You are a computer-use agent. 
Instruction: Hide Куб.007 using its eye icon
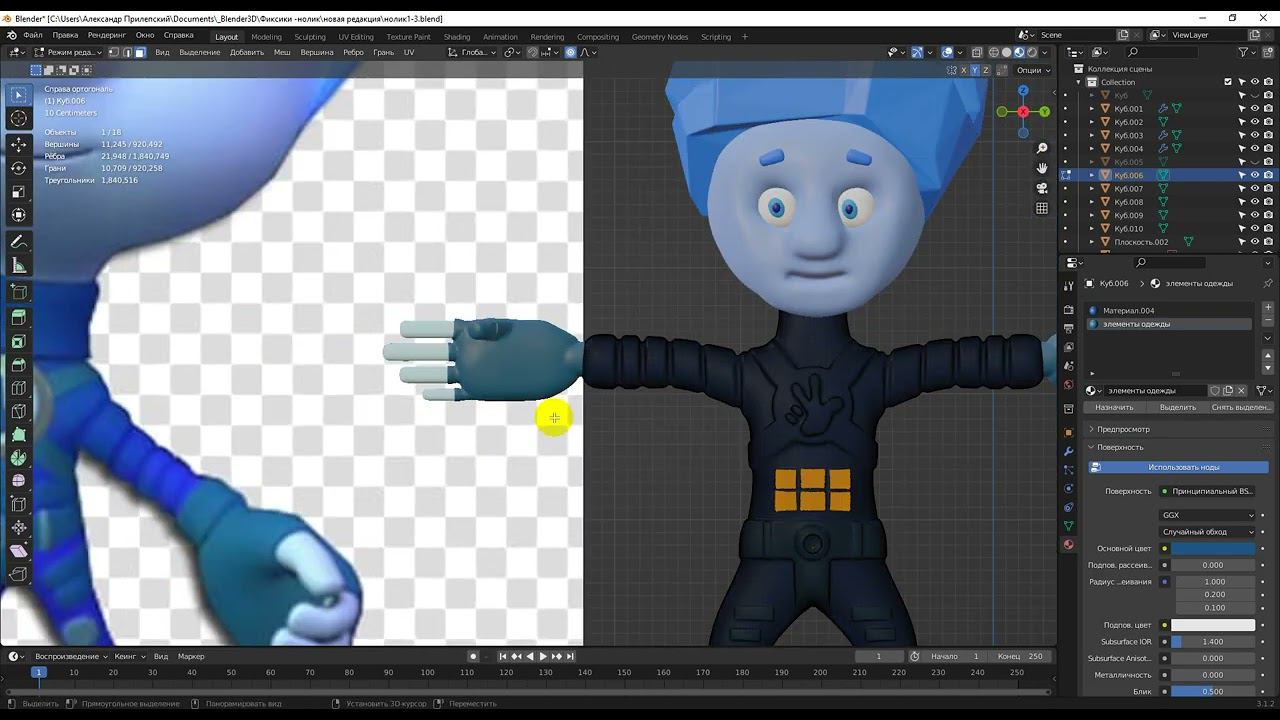[1255, 188]
